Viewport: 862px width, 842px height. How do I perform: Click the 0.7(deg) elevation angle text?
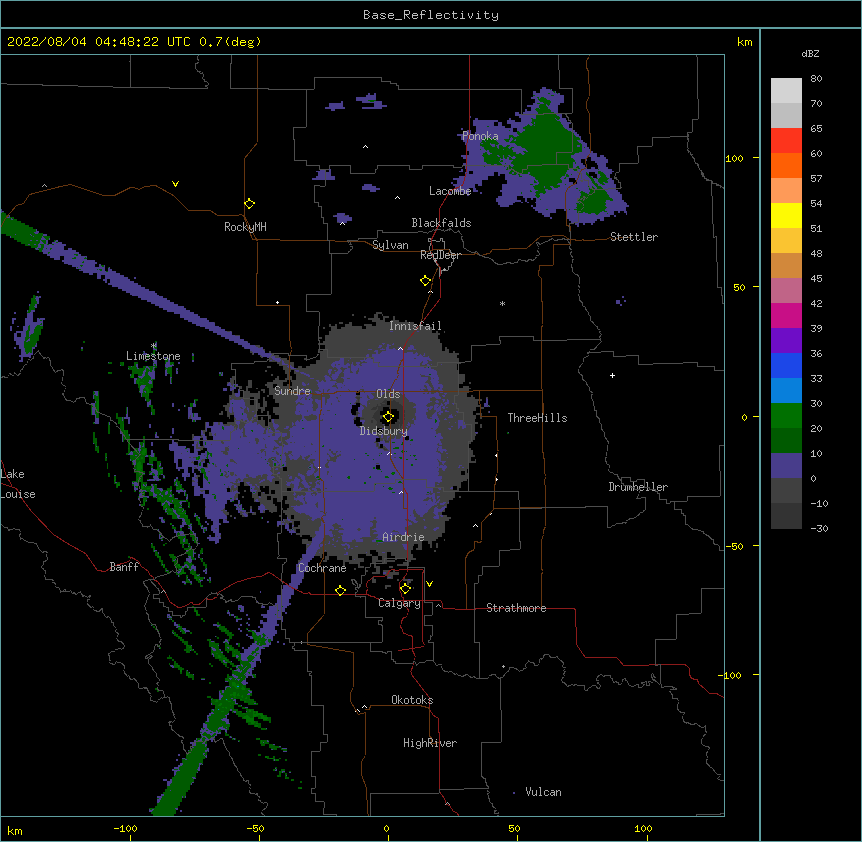click(x=230, y=42)
